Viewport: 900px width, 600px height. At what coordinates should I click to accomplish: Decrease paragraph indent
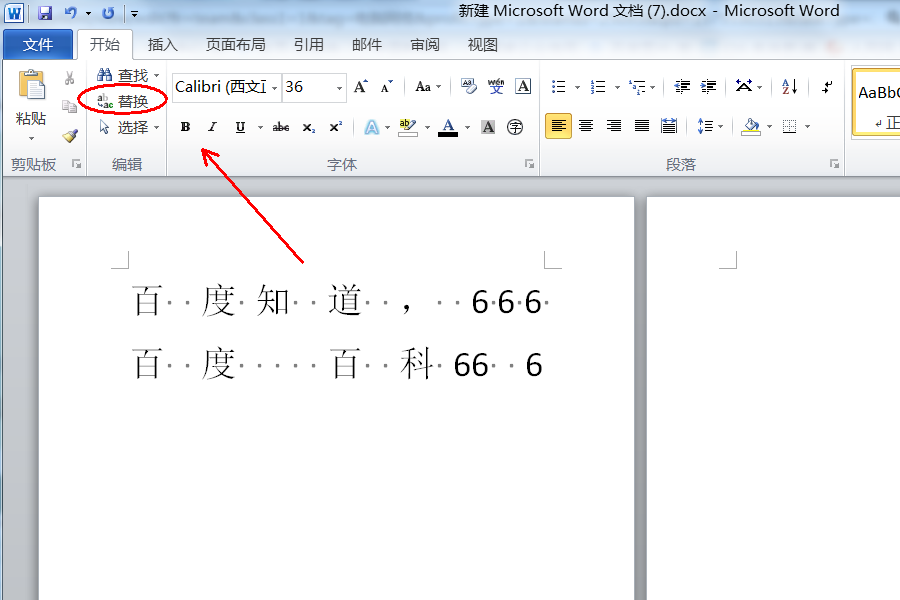pyautogui.click(x=682, y=87)
